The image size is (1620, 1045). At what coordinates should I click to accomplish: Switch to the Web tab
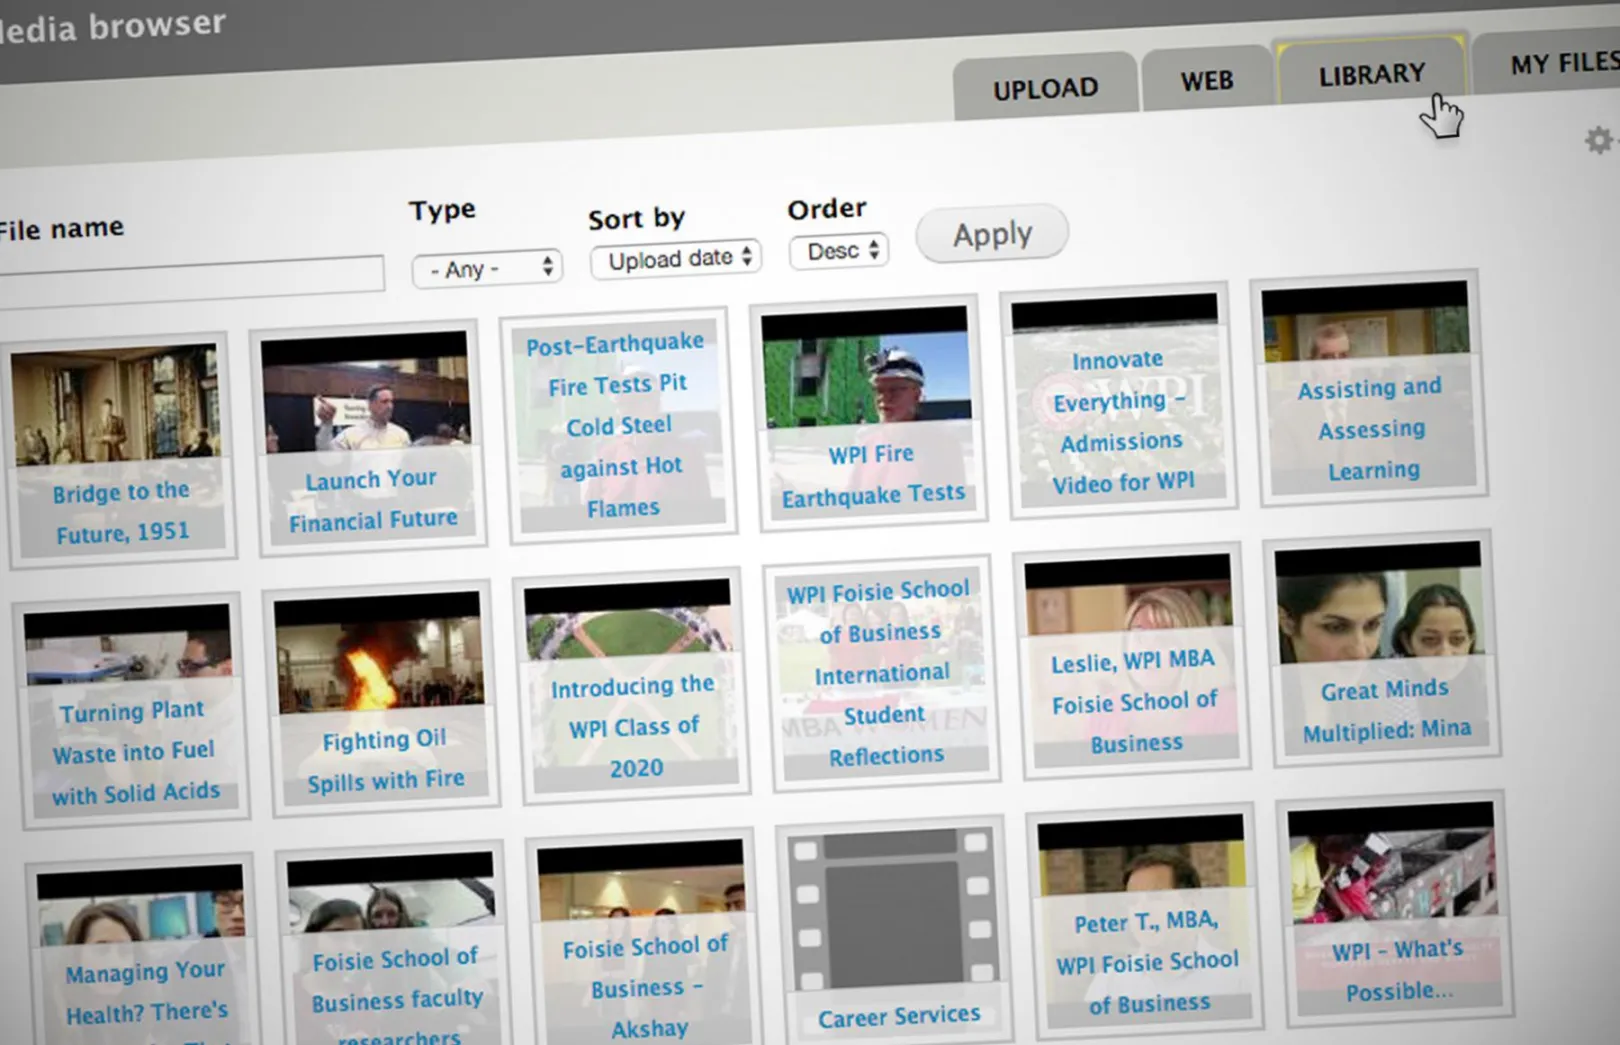click(1206, 80)
